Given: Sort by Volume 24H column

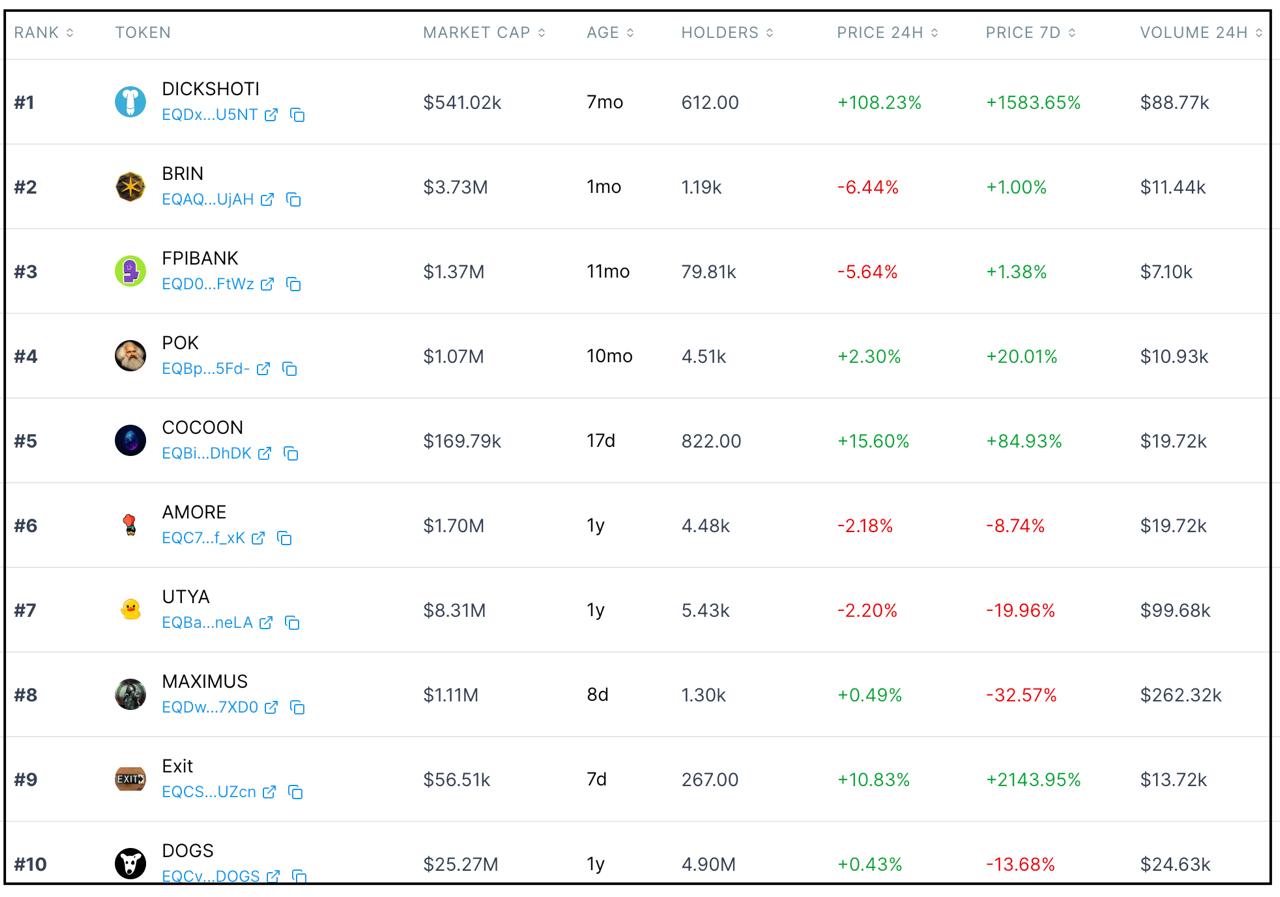Looking at the screenshot, I should (1200, 33).
